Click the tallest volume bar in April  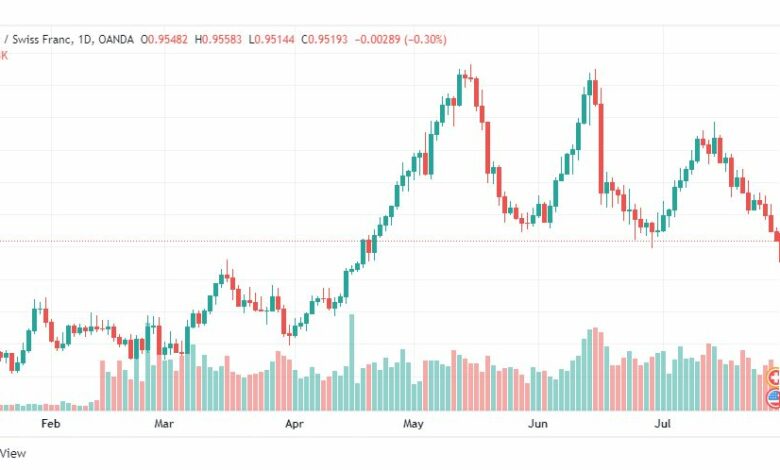(x=352, y=362)
